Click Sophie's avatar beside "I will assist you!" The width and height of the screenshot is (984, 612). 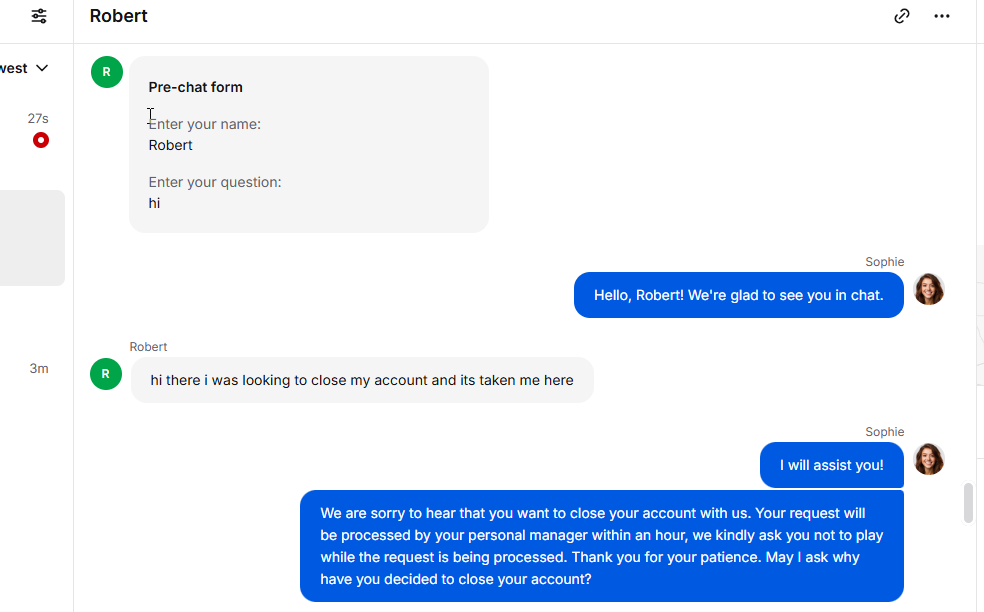click(929, 459)
